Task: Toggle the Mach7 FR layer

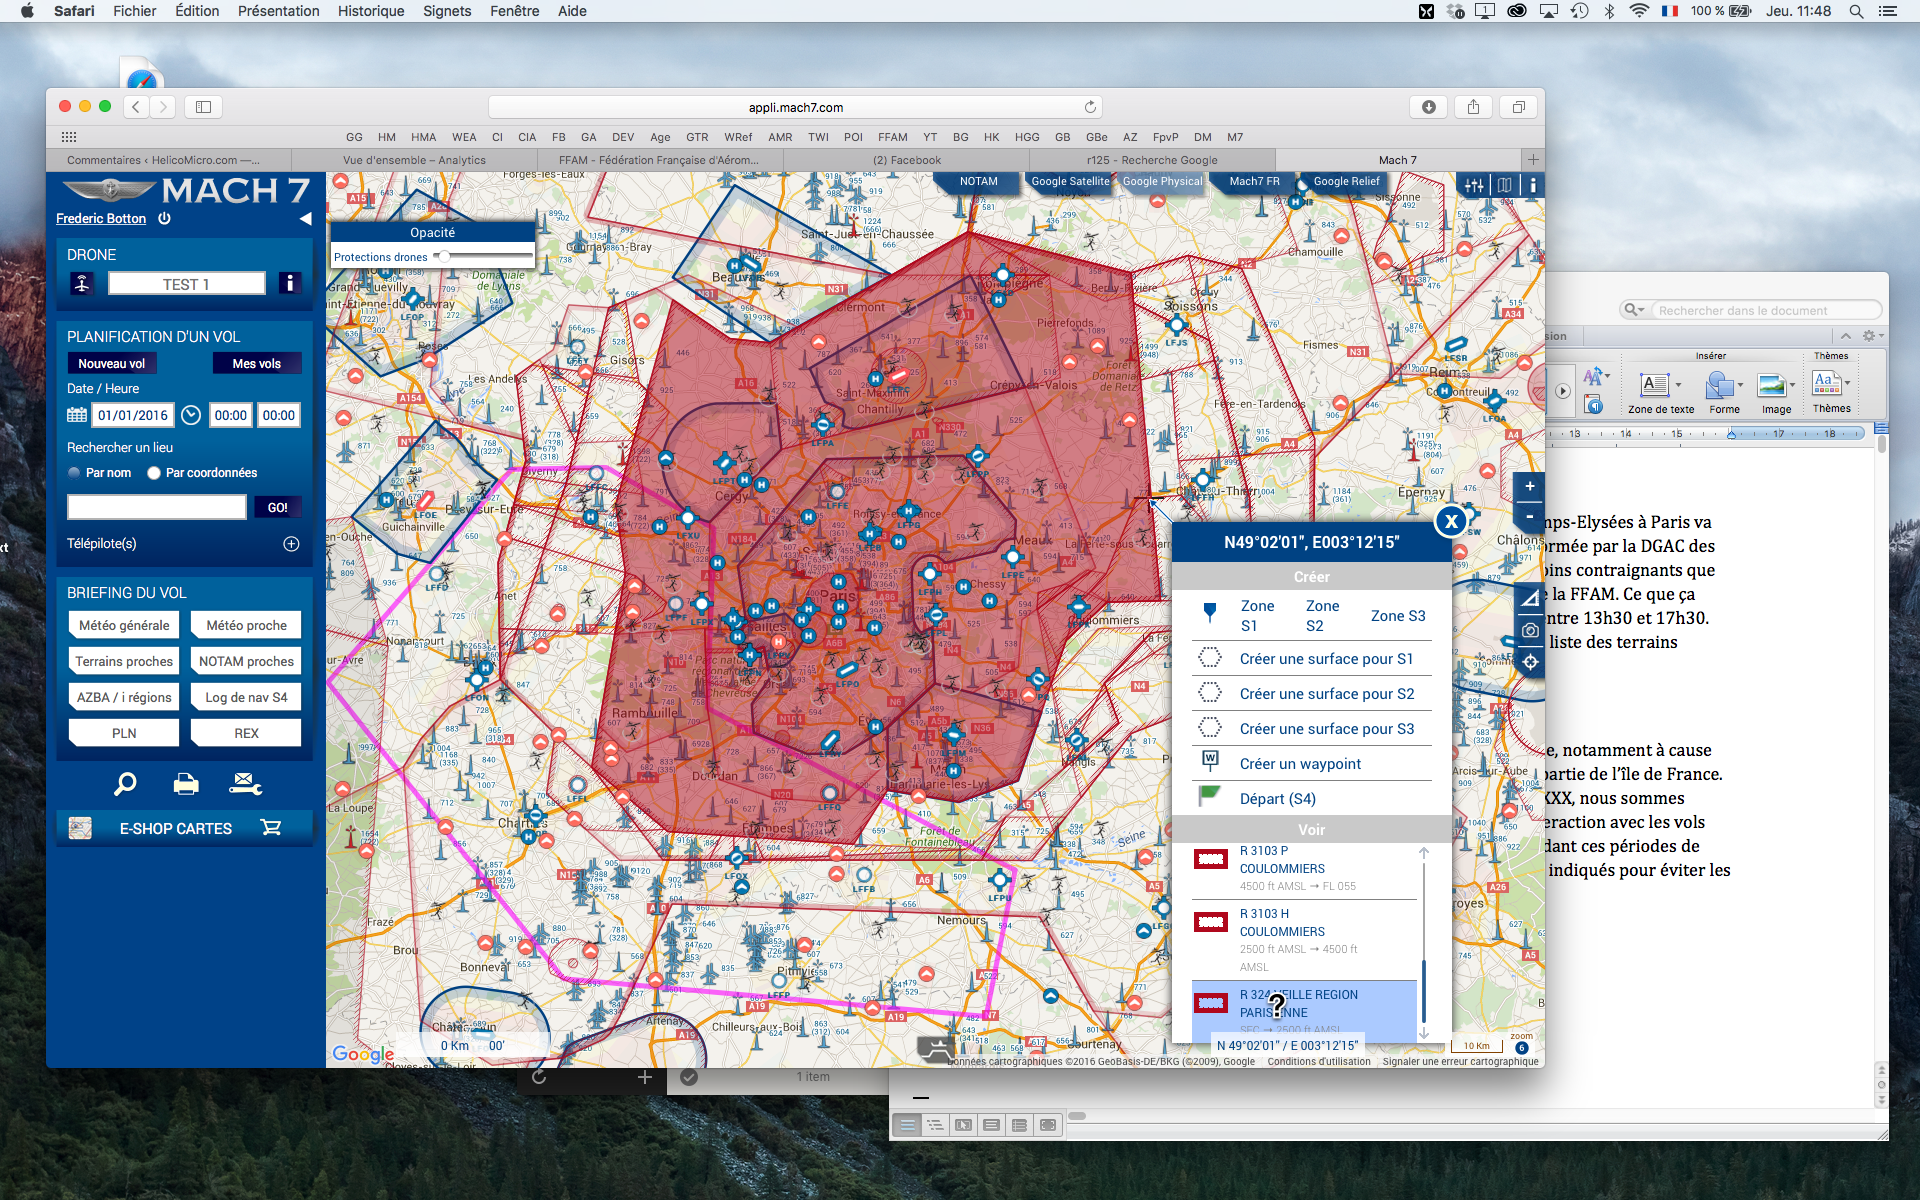Action: click(x=1254, y=182)
